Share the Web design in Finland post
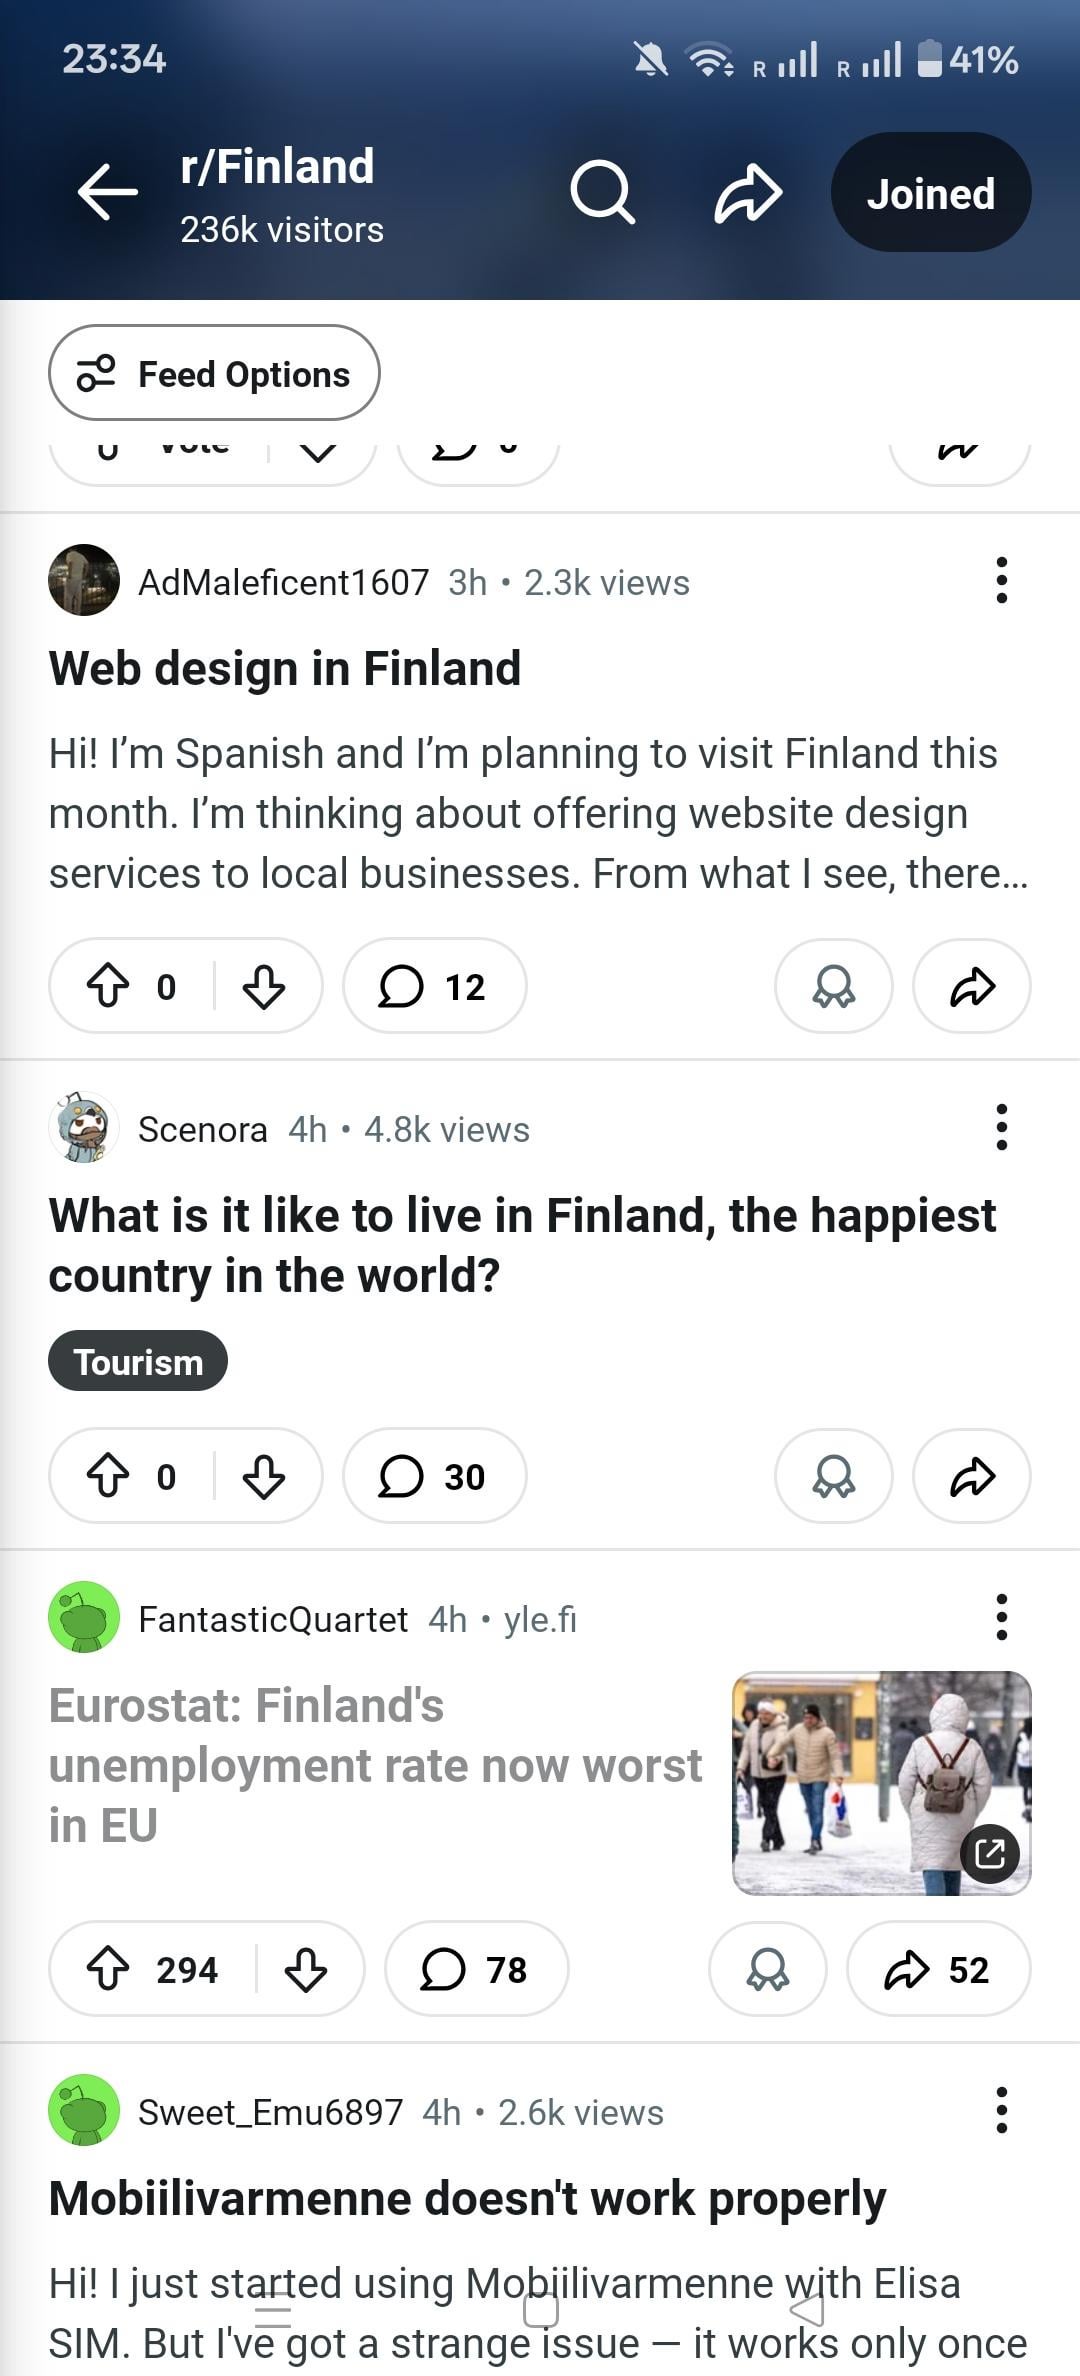The height and width of the screenshot is (2376, 1080). 972,986
